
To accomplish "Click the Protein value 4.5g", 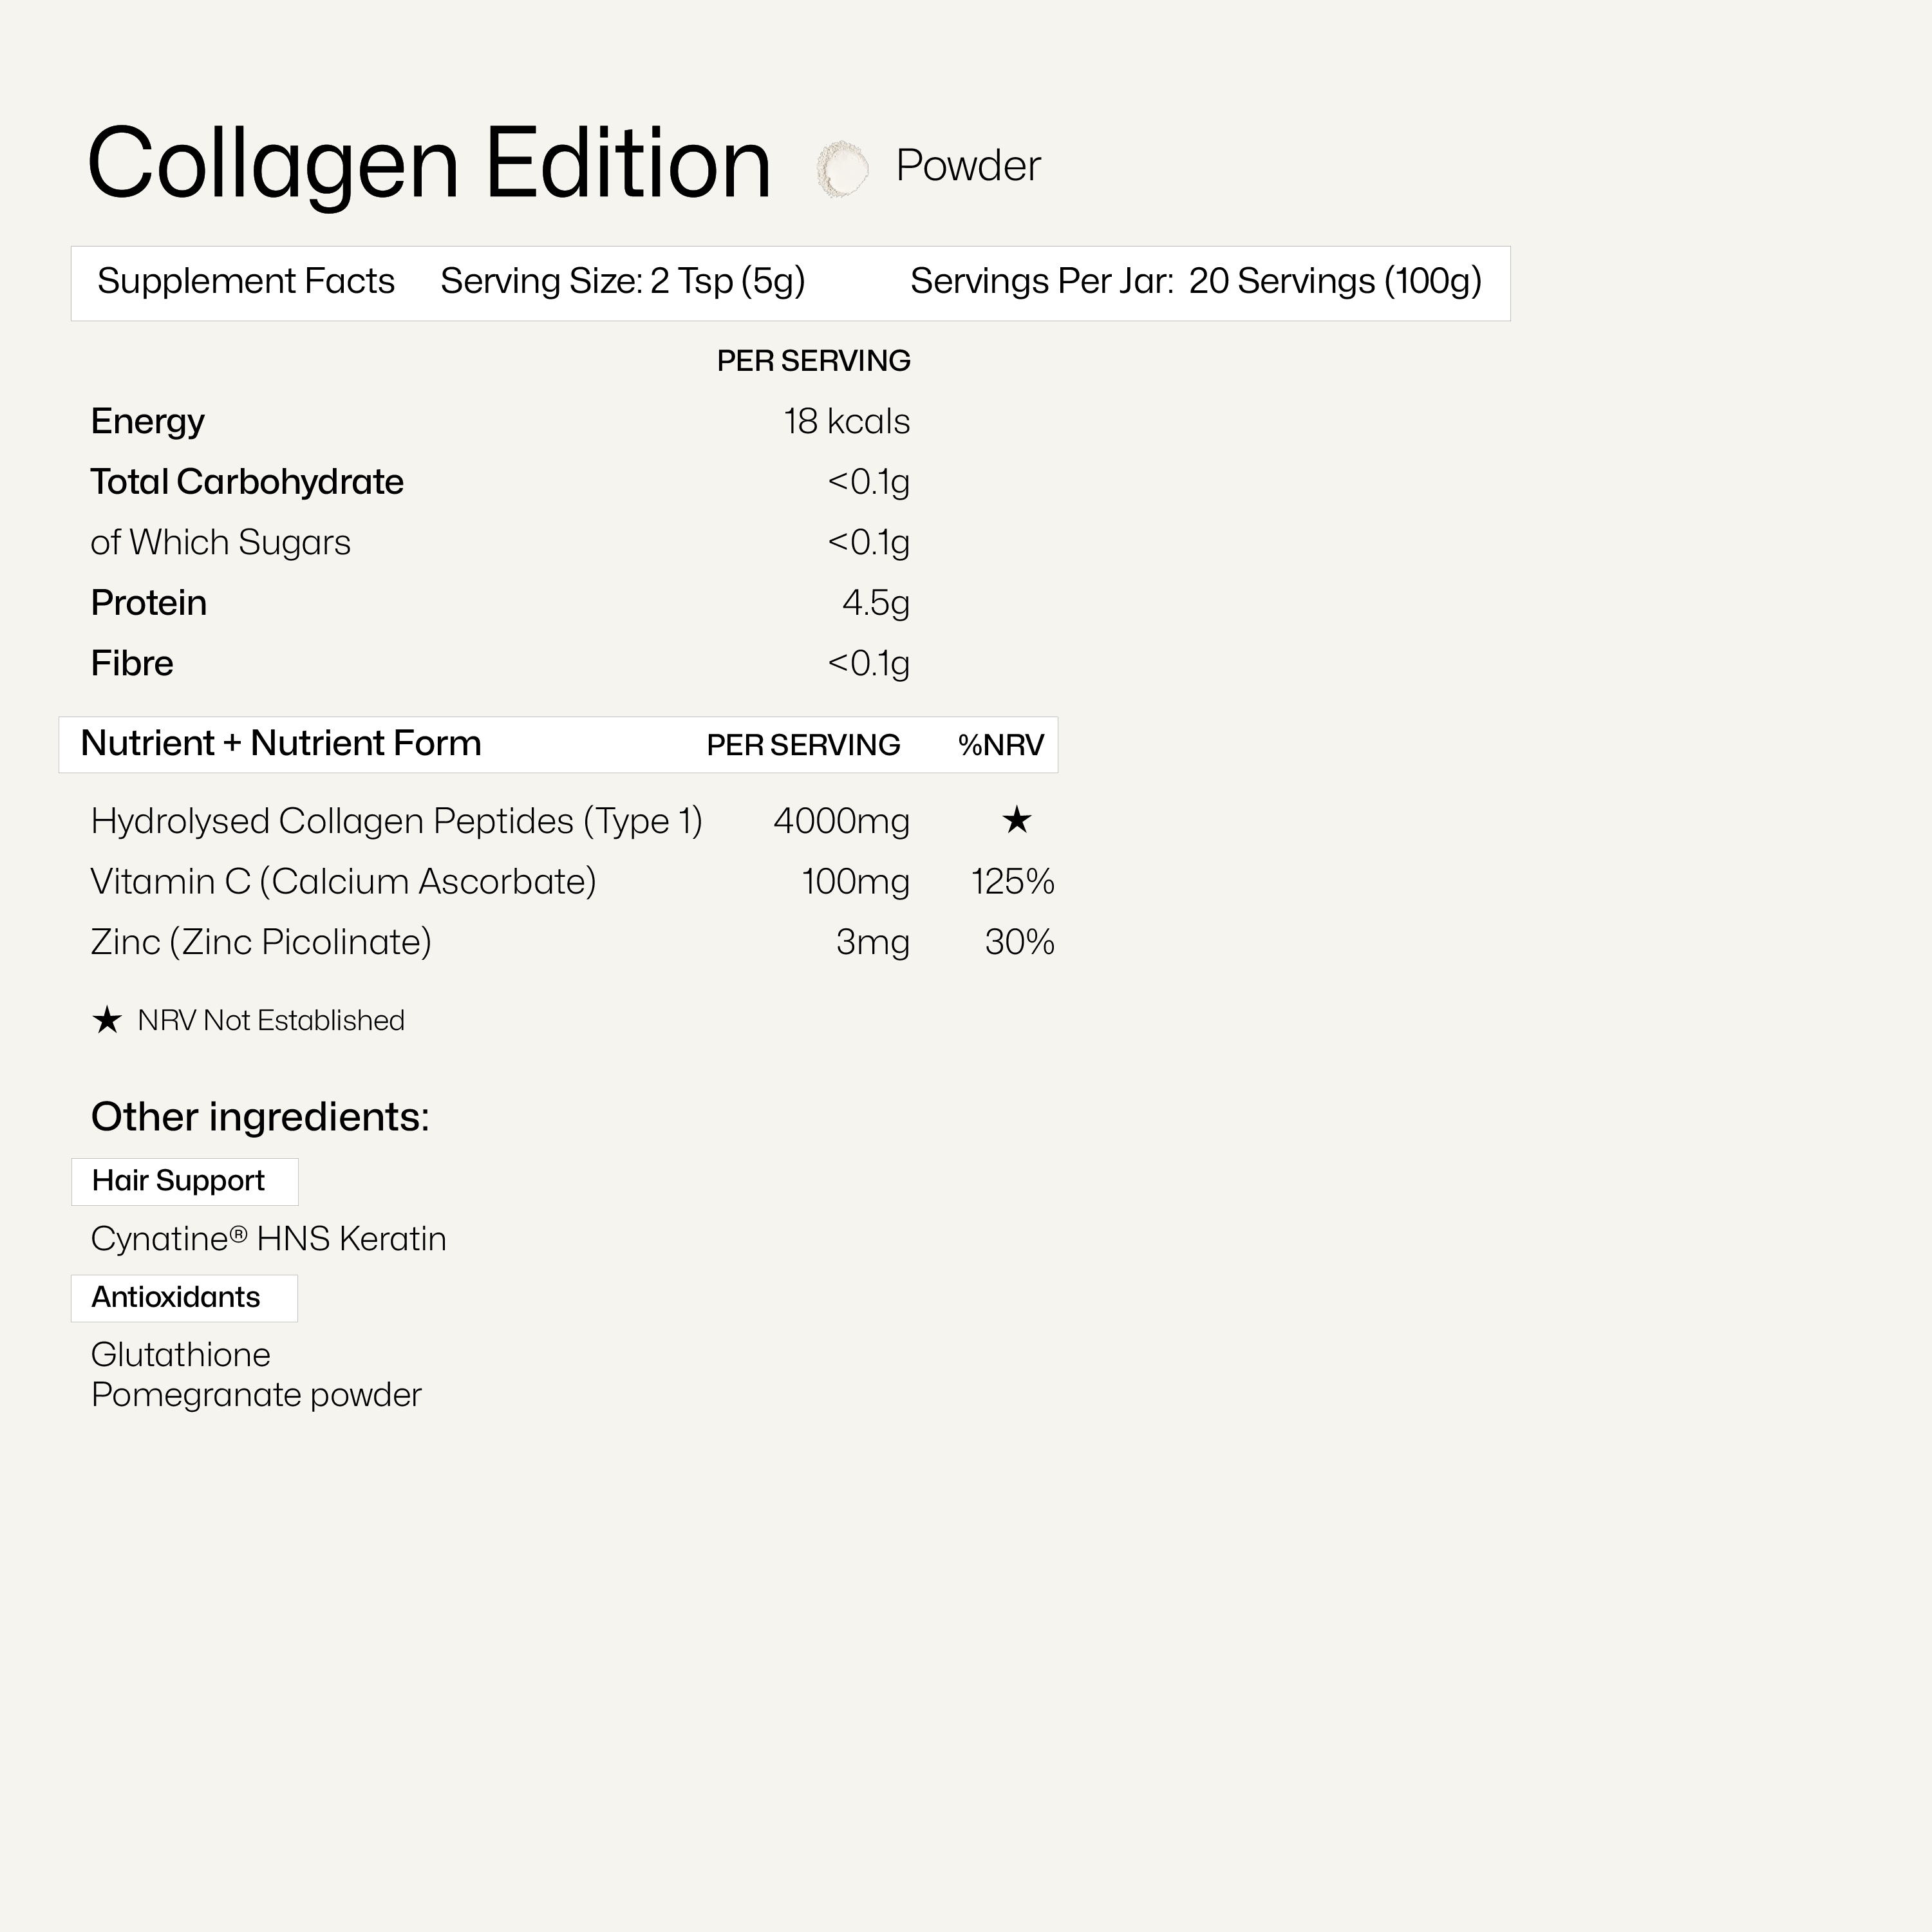I will (x=875, y=603).
